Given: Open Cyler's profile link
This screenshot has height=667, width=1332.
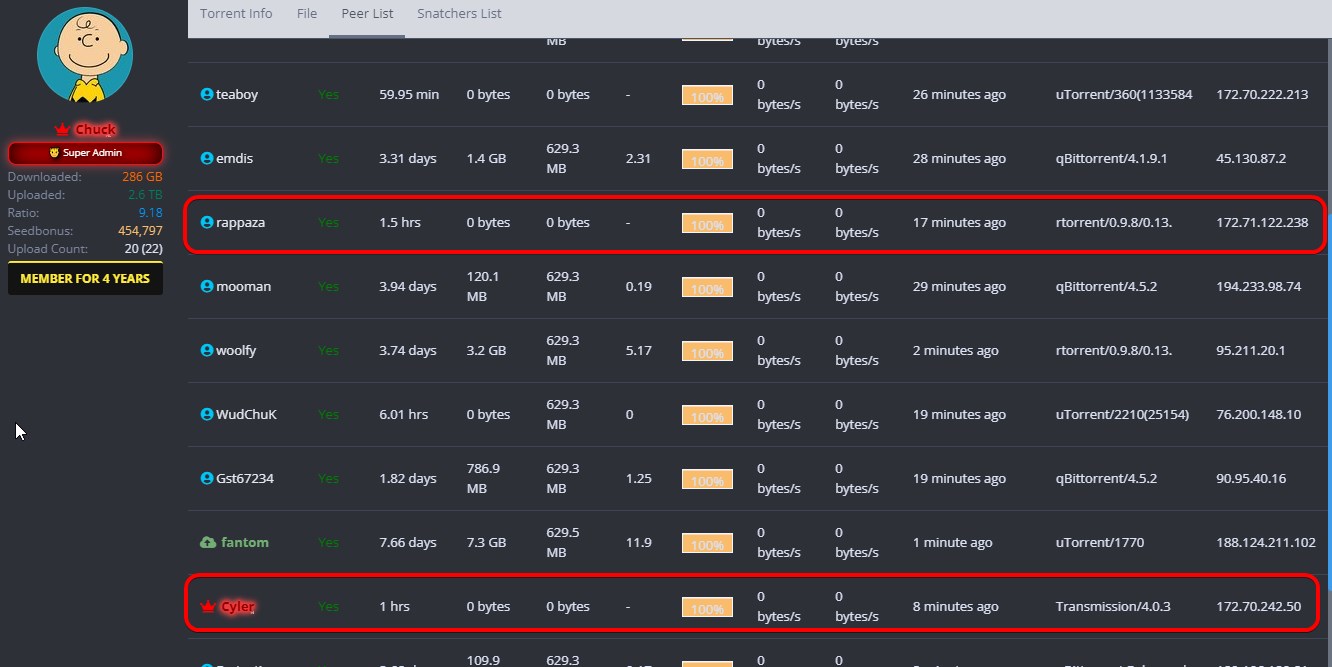Looking at the screenshot, I should tap(238, 607).
